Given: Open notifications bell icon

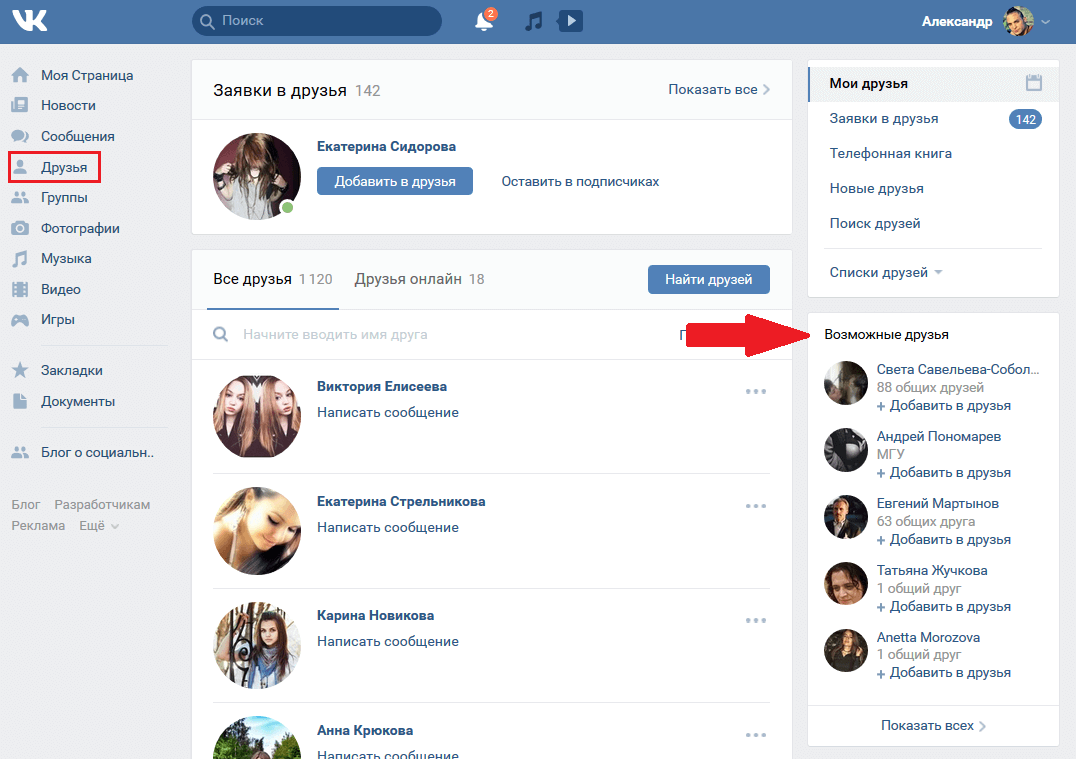Looking at the screenshot, I should click(x=484, y=21).
